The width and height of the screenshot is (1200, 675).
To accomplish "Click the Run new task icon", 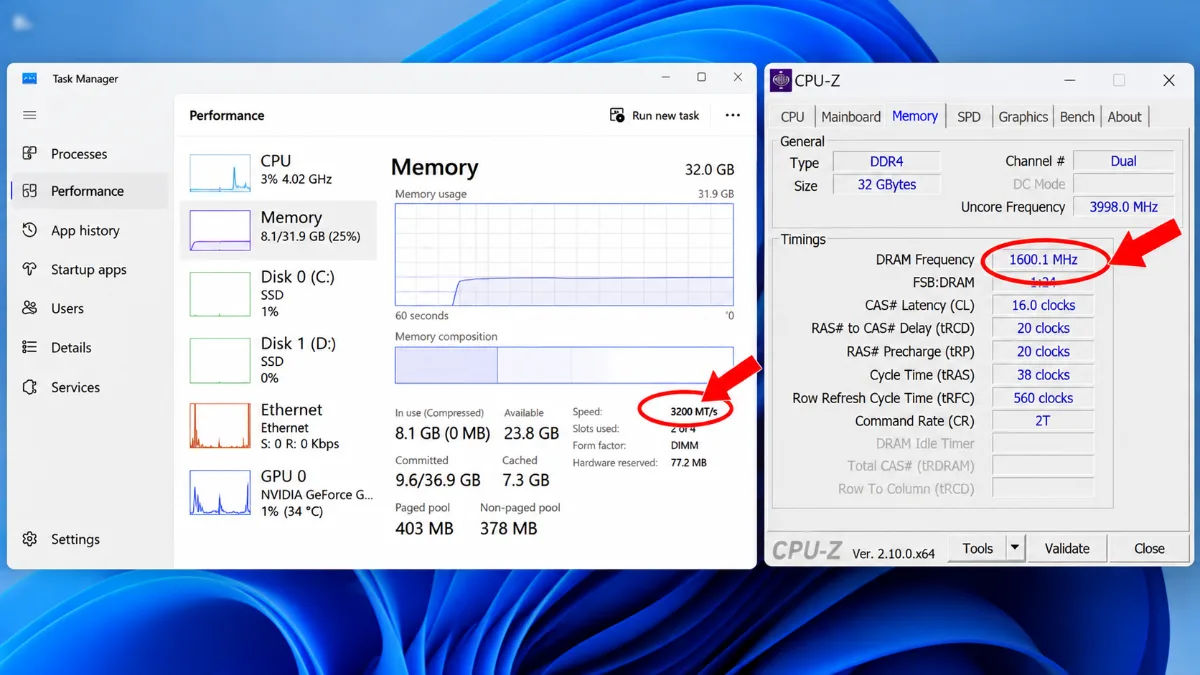I will 617,115.
